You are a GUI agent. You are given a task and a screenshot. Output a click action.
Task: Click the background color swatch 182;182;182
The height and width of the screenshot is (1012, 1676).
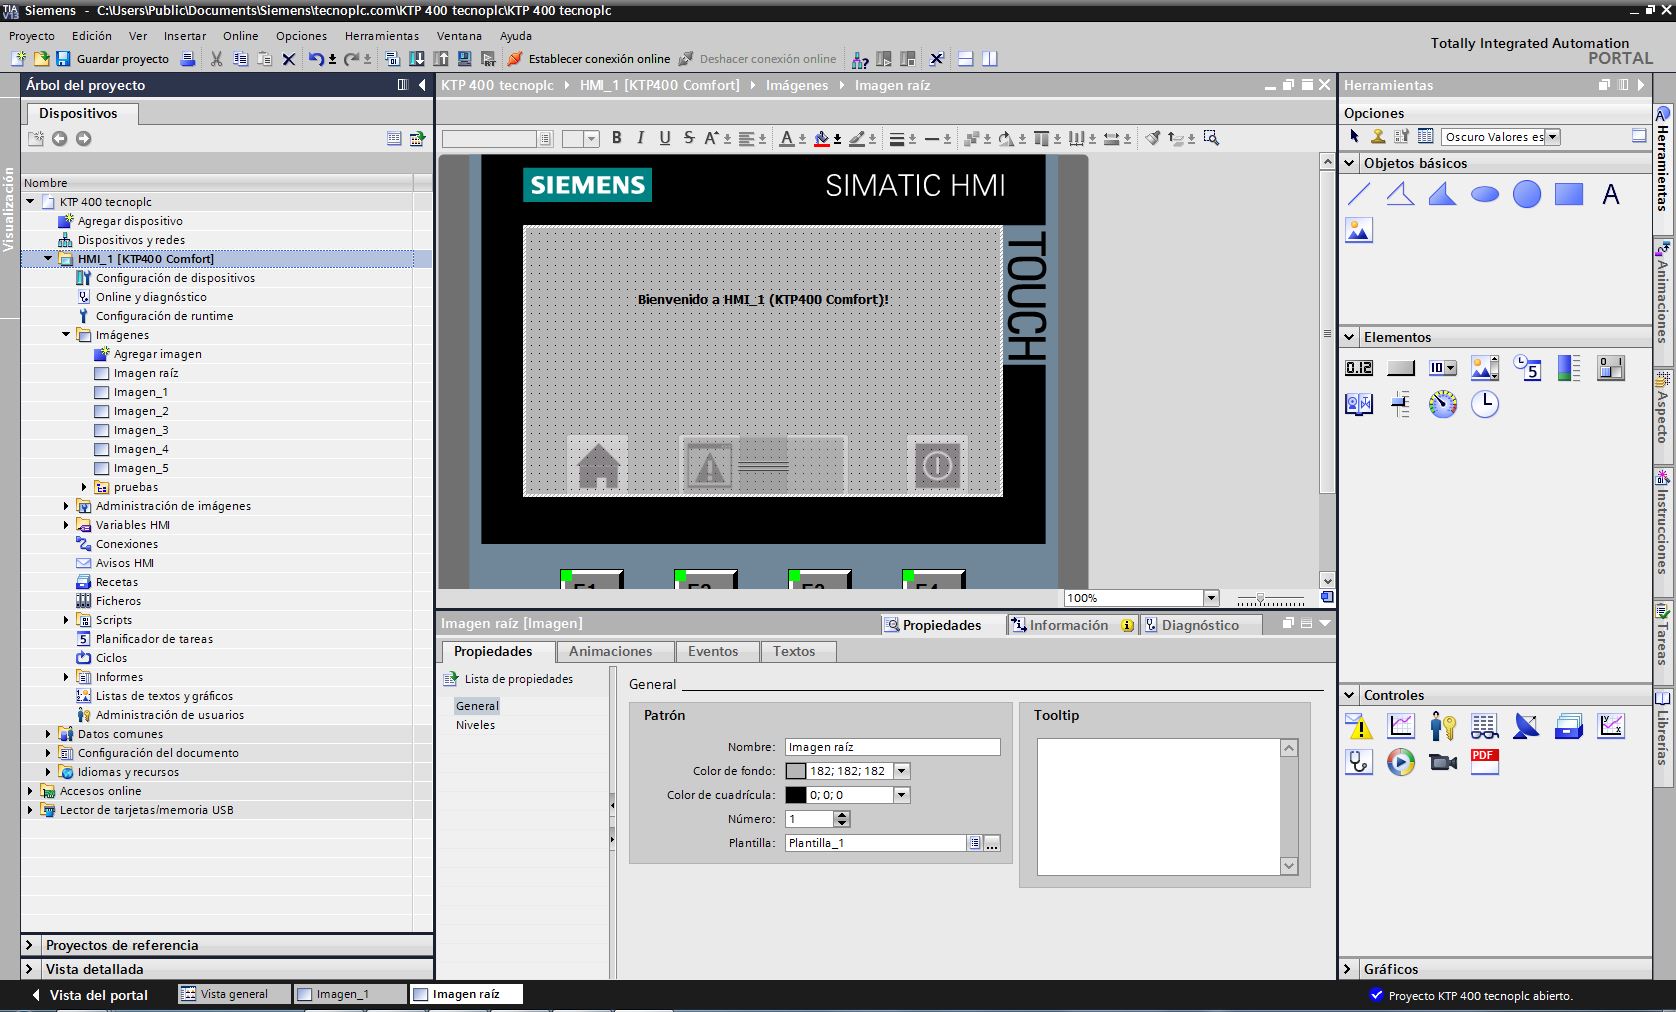(796, 771)
